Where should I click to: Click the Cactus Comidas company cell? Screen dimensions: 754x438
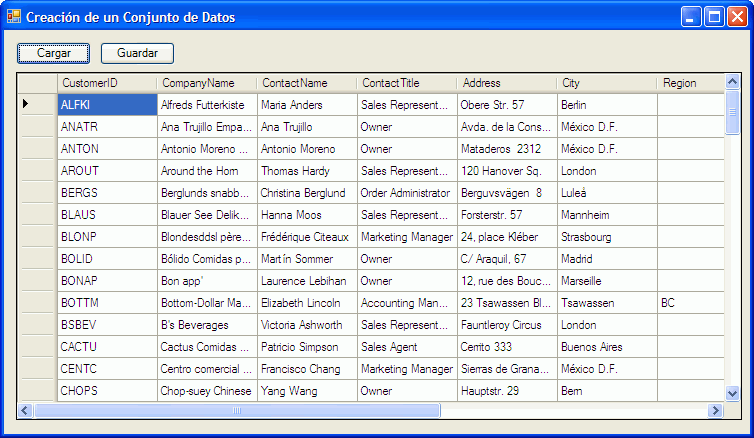pos(206,347)
